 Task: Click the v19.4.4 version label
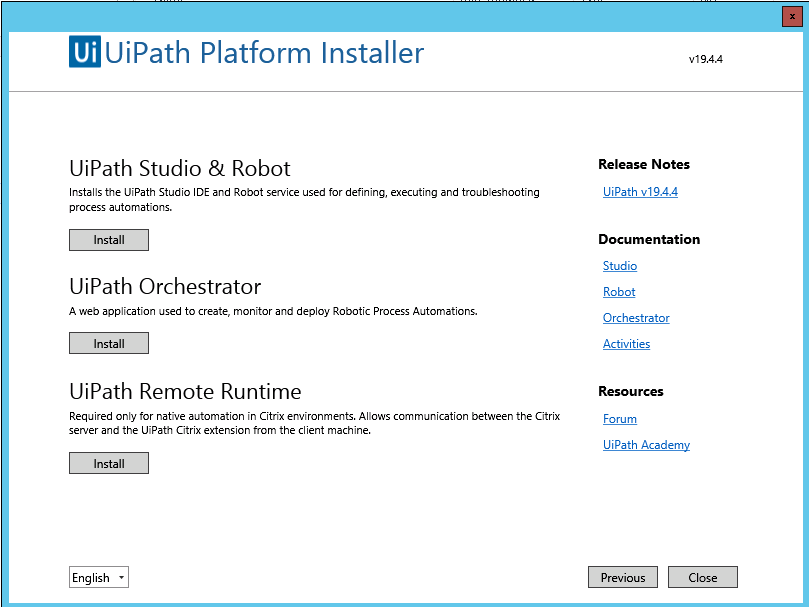[705, 59]
